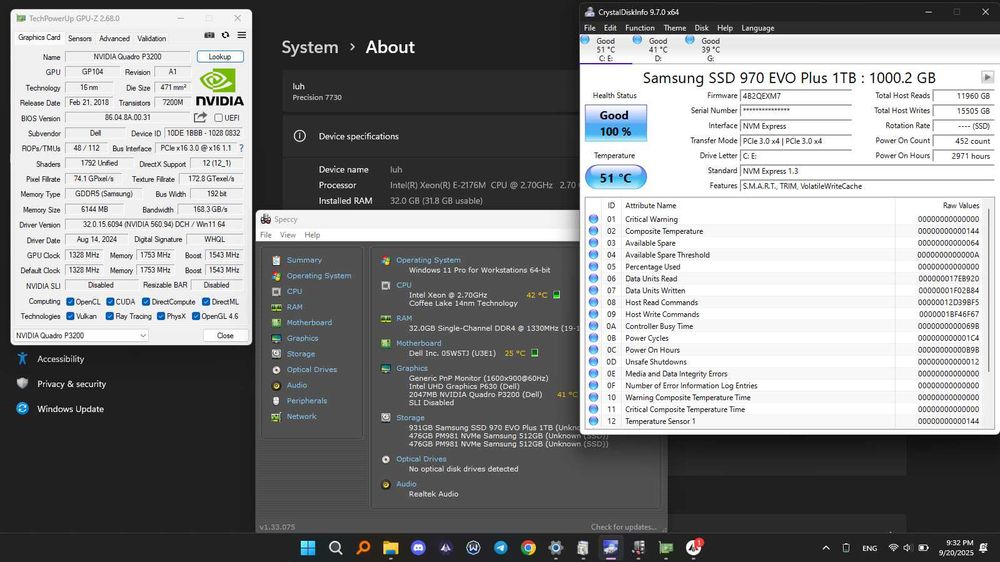Select Speccy Graphics sidebar item
The height and width of the screenshot is (562, 1000).
coord(302,338)
